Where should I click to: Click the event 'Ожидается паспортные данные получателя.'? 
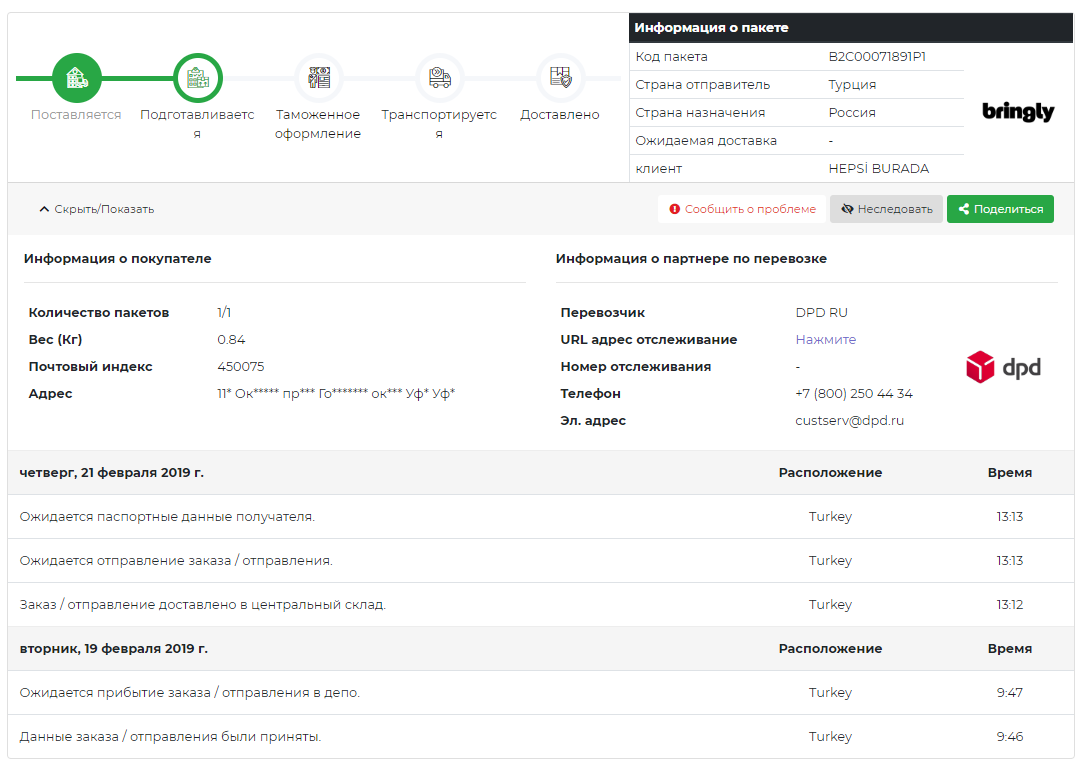pyautogui.click(x=167, y=517)
